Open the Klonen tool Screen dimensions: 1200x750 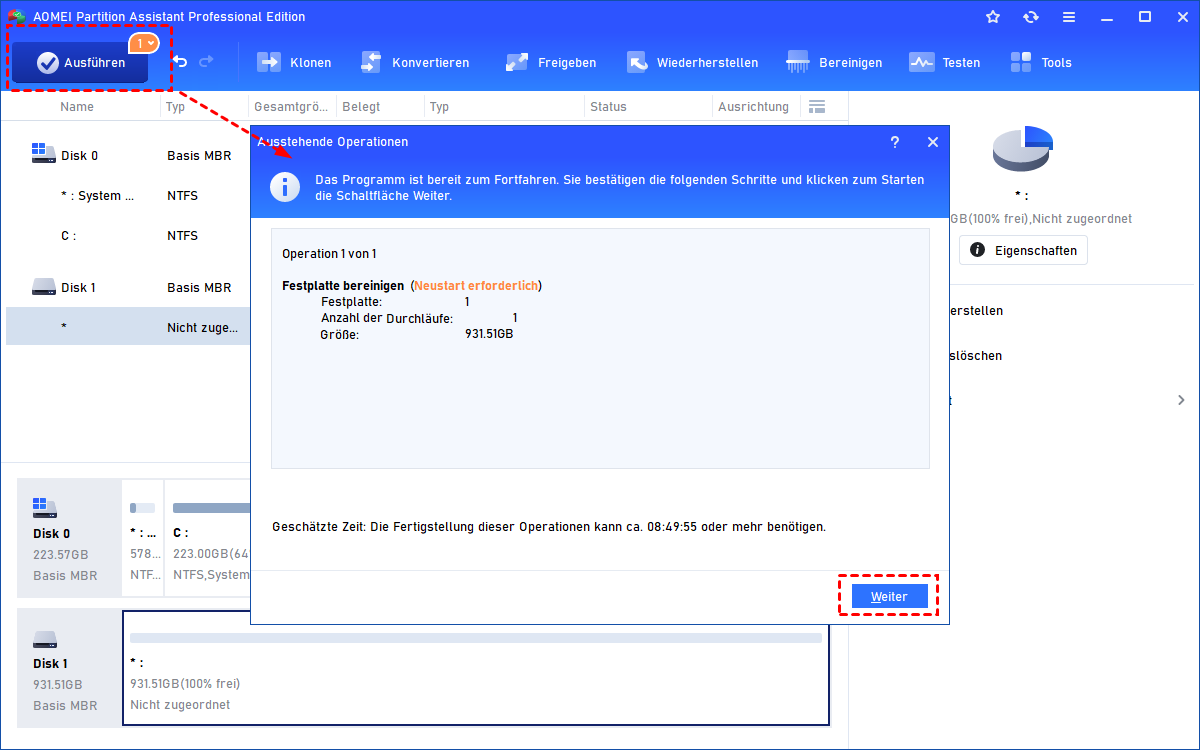[294, 63]
